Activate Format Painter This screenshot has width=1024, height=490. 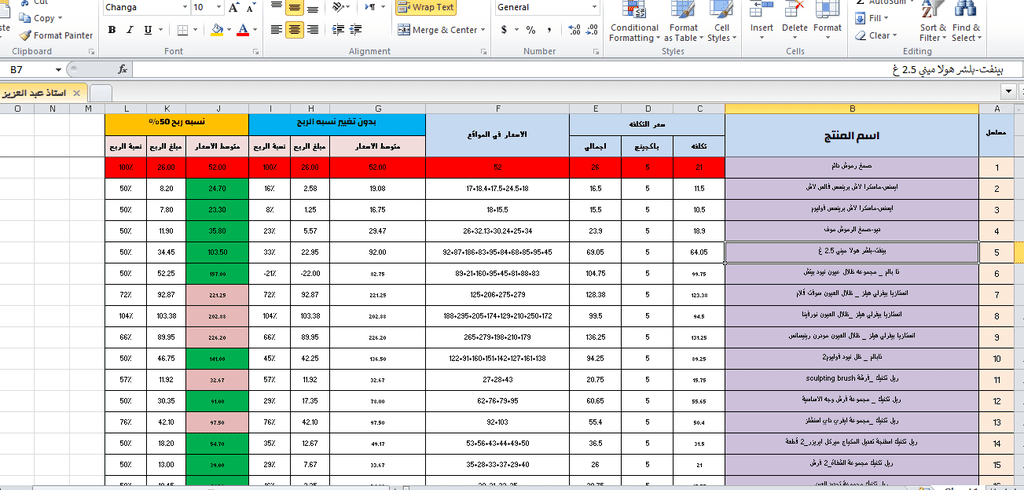(56, 35)
